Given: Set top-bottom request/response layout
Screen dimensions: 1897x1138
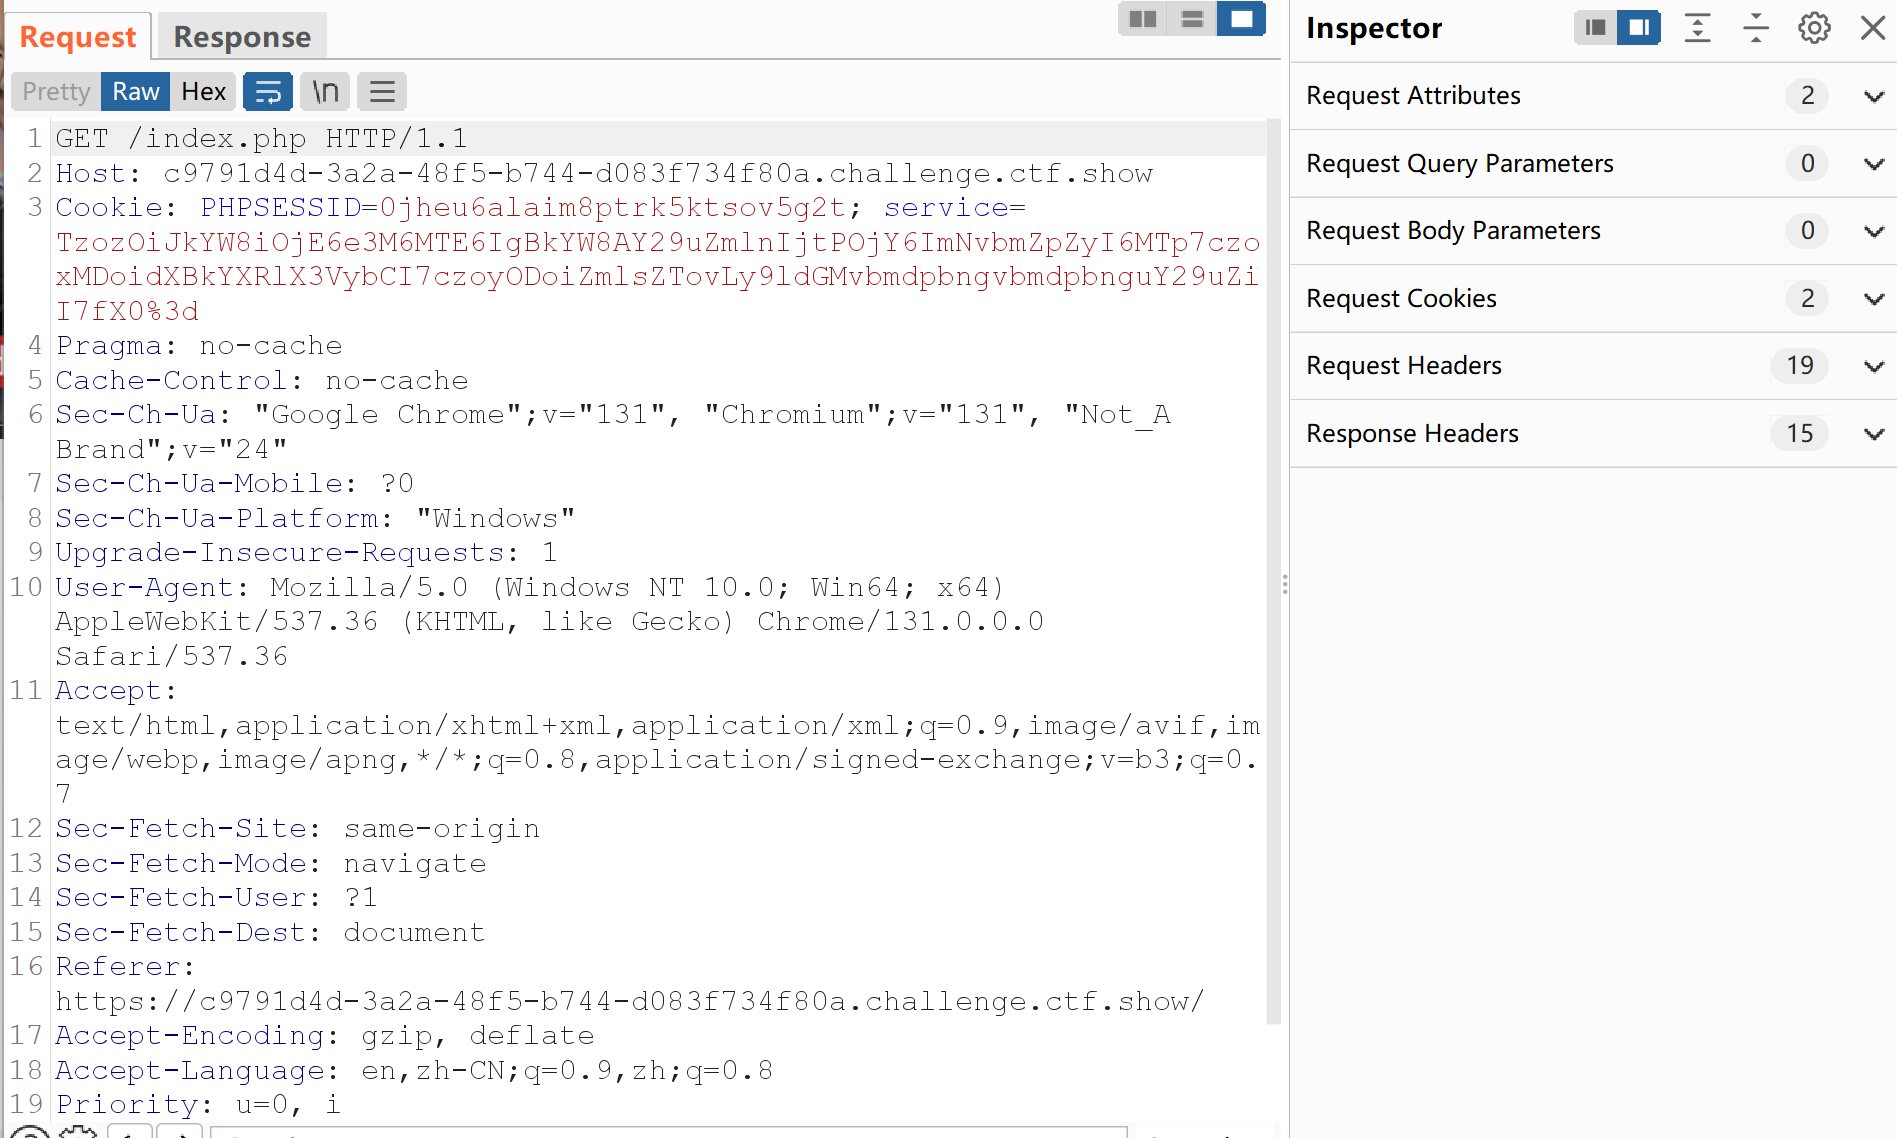Looking at the screenshot, I should (1192, 19).
